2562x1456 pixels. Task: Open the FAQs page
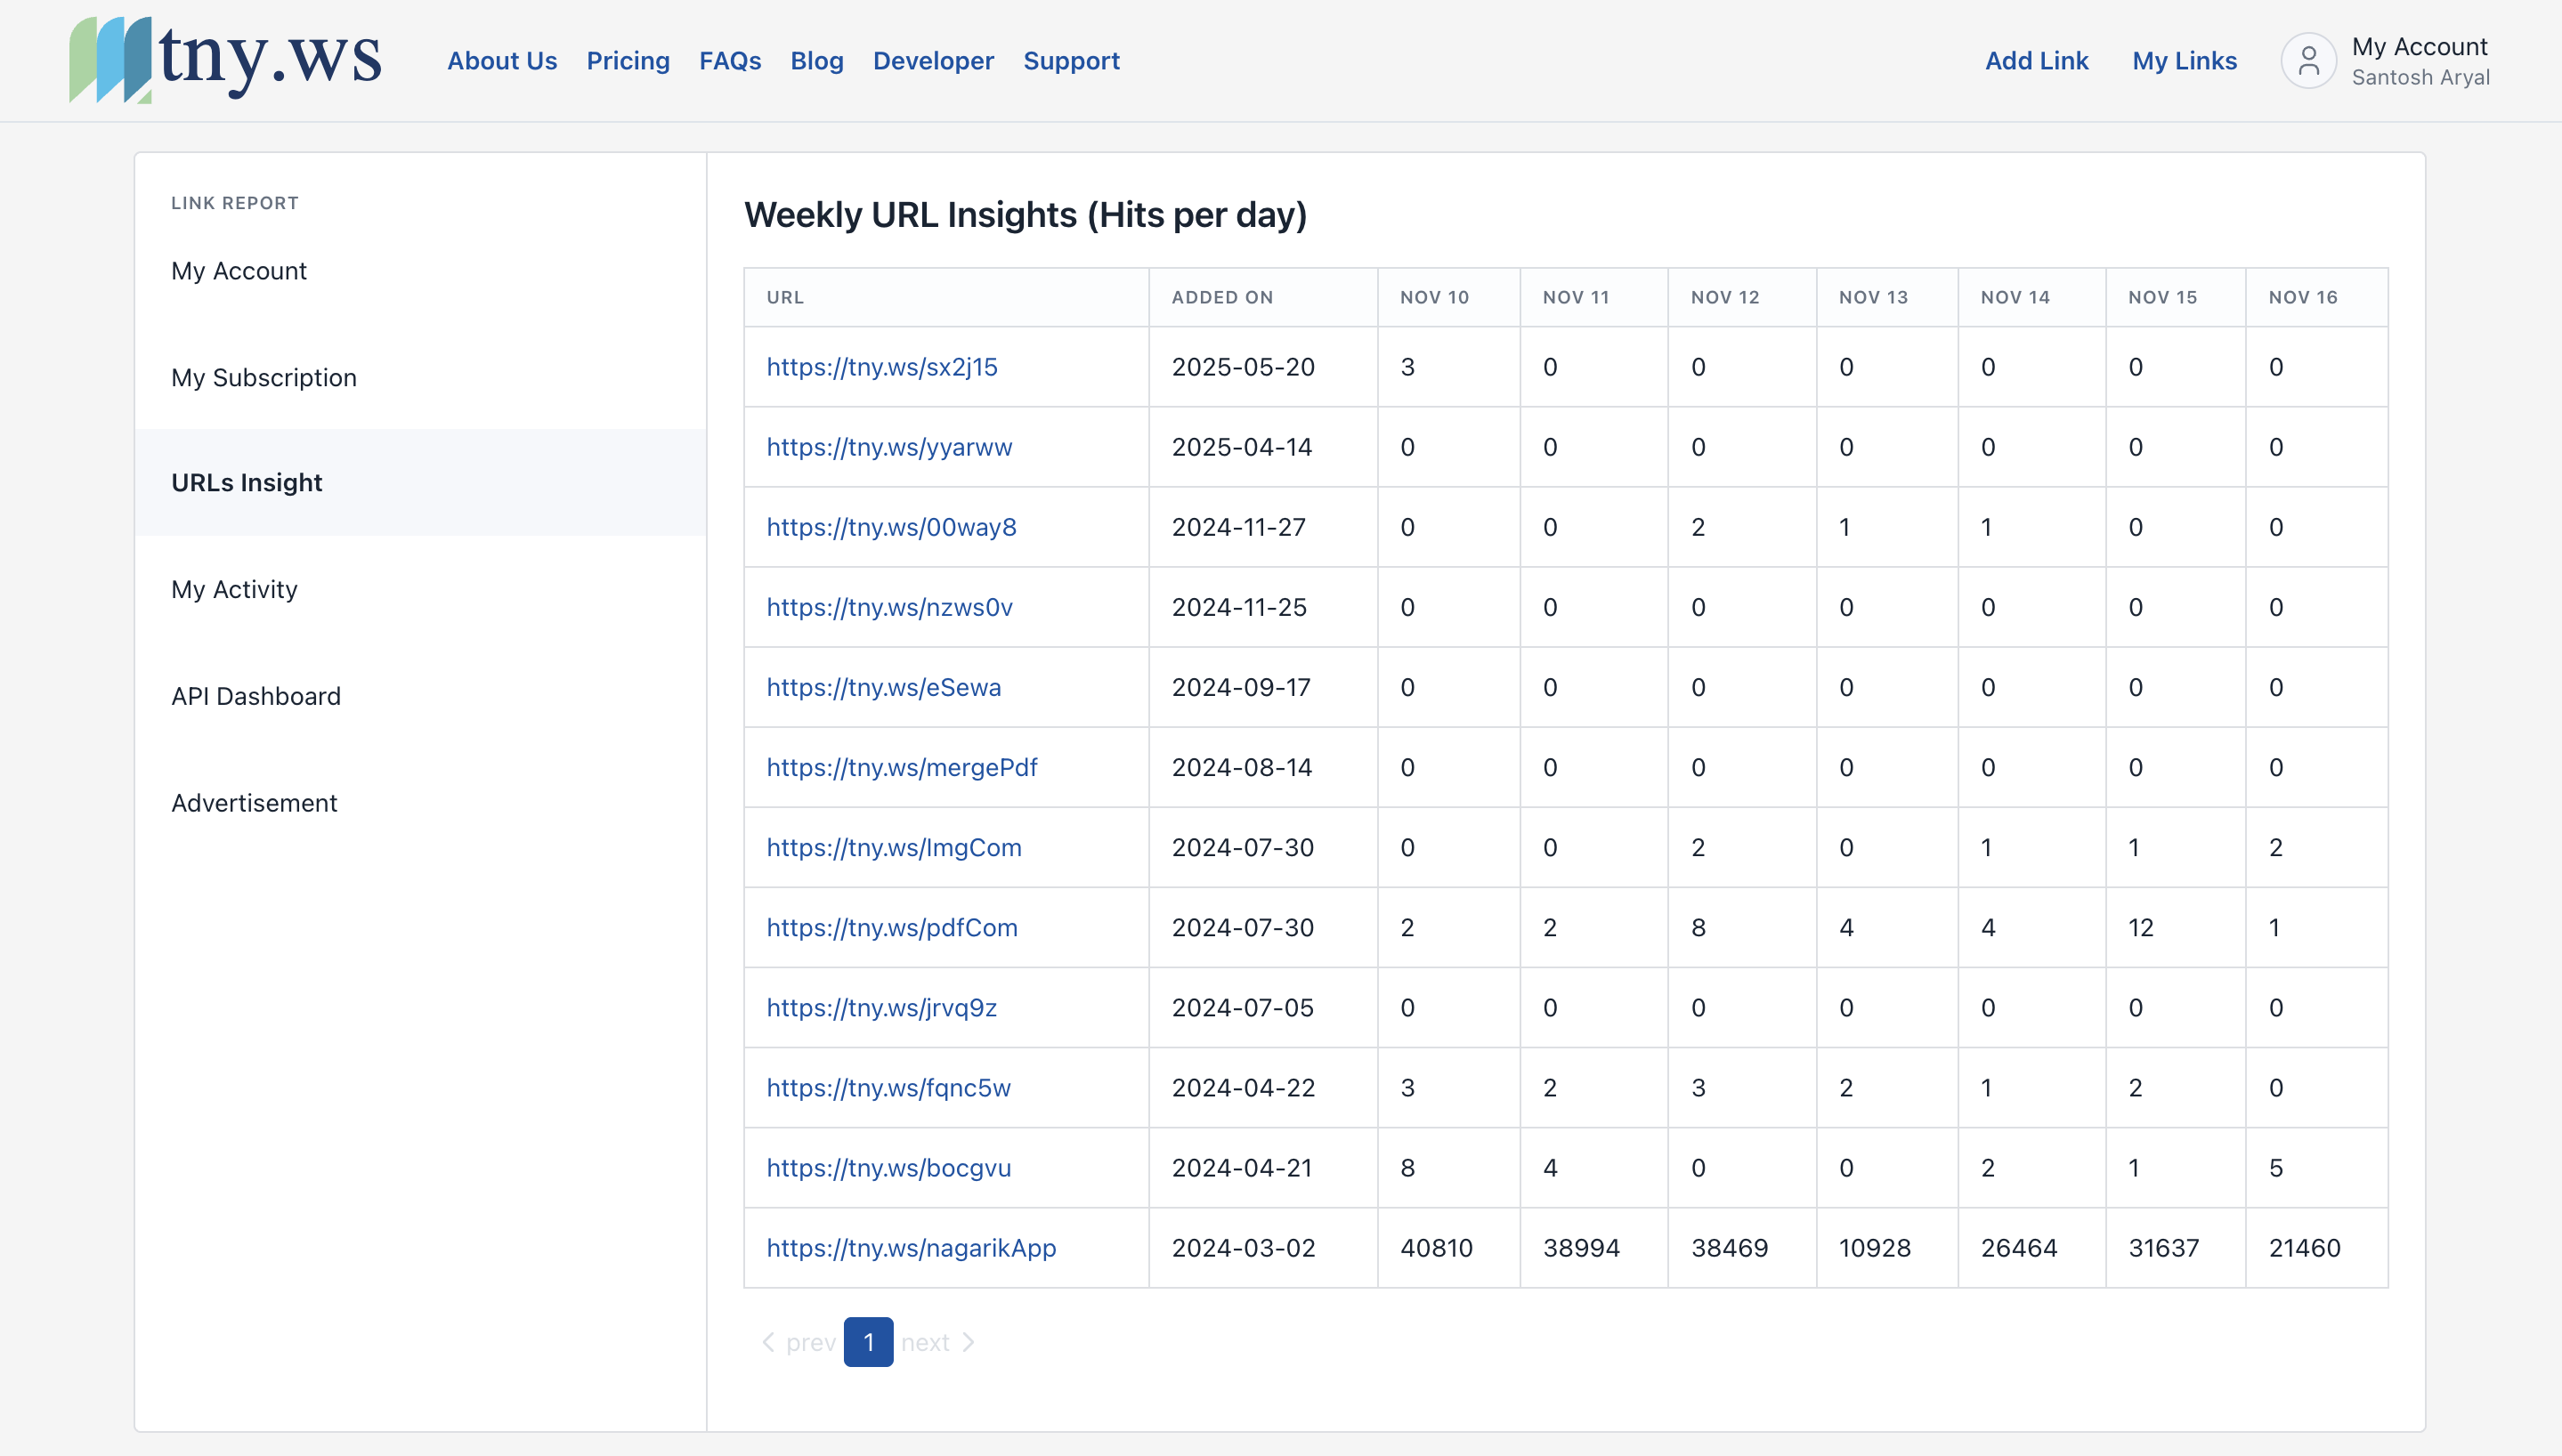pos(730,60)
